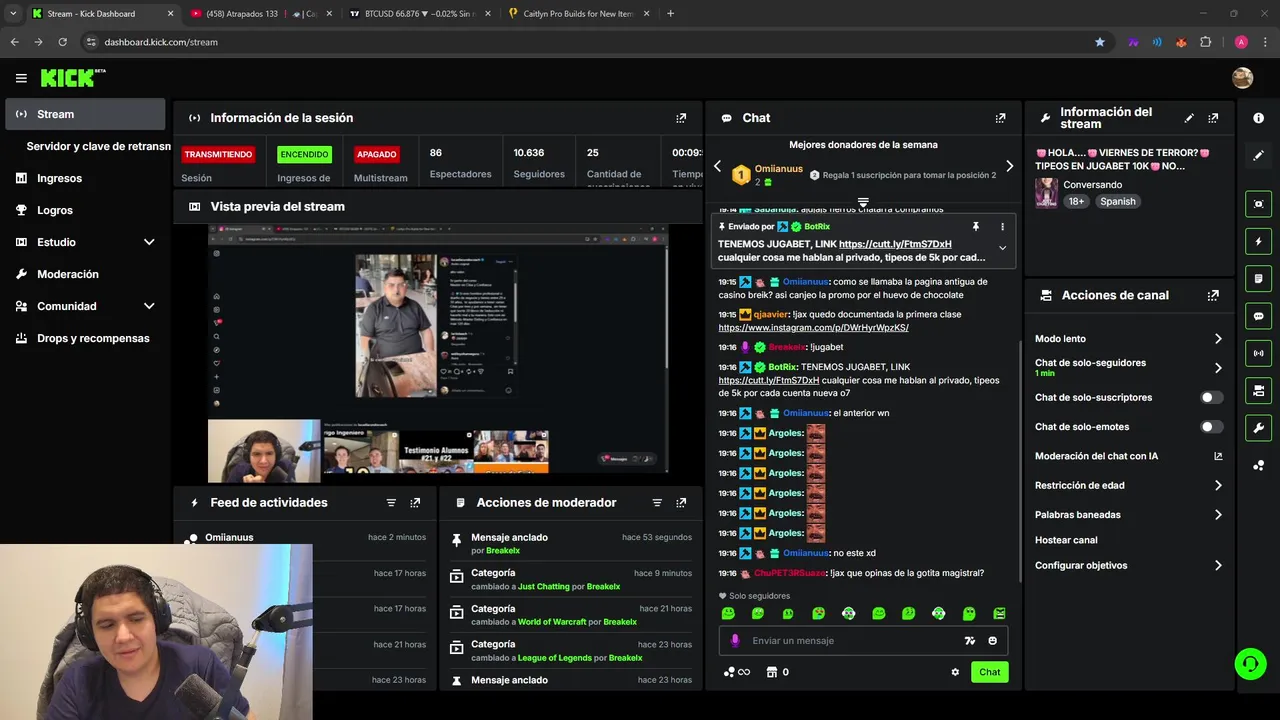Viewport: 1280px width, 720px height.
Task: Open Moderación in left sidebar
Action: pyautogui.click(x=85, y=274)
